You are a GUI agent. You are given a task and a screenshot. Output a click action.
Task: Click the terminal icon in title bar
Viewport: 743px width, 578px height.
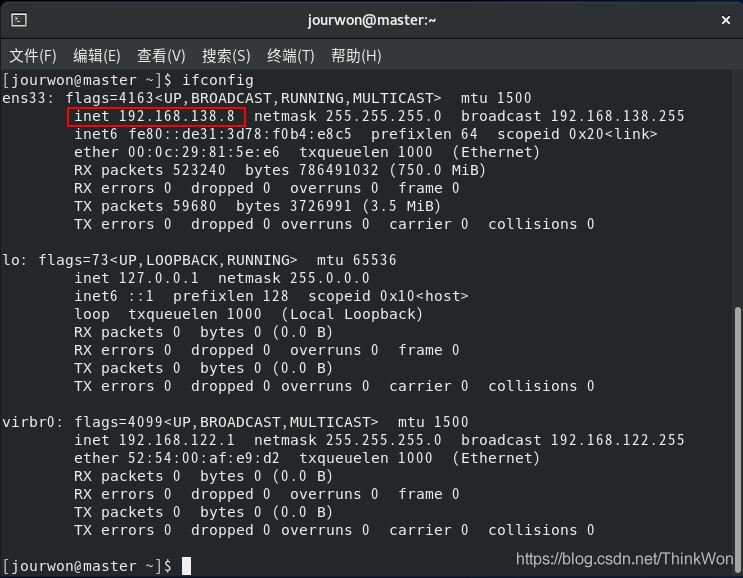(19, 20)
